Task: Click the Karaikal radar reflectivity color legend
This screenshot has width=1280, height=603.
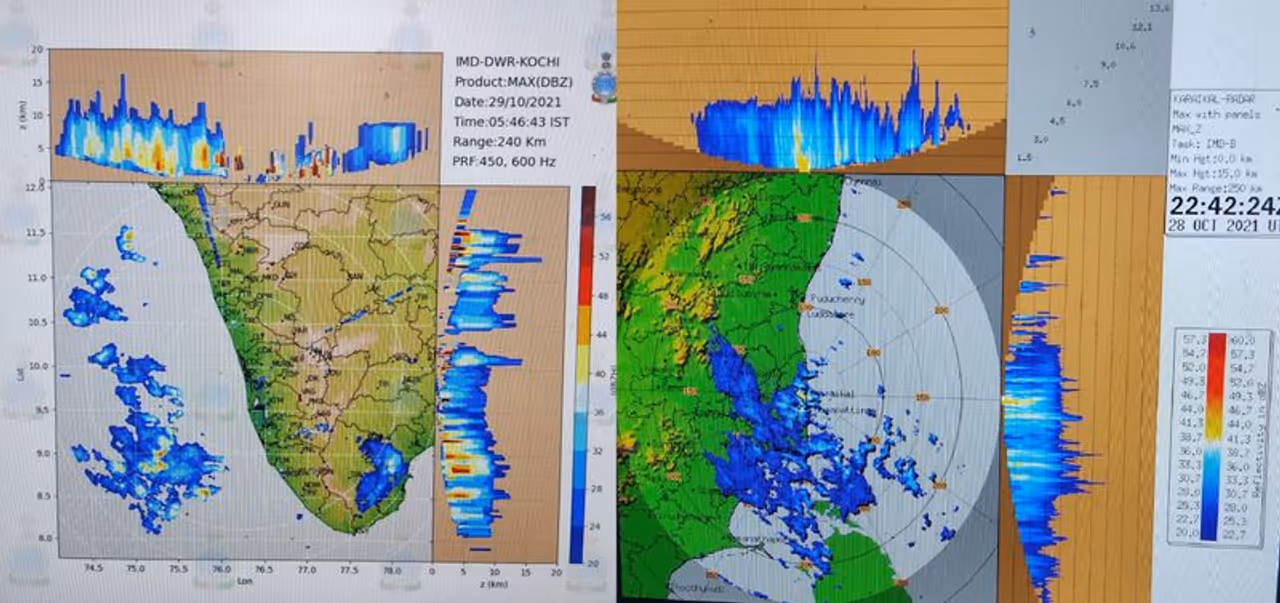Action: (x=1216, y=437)
